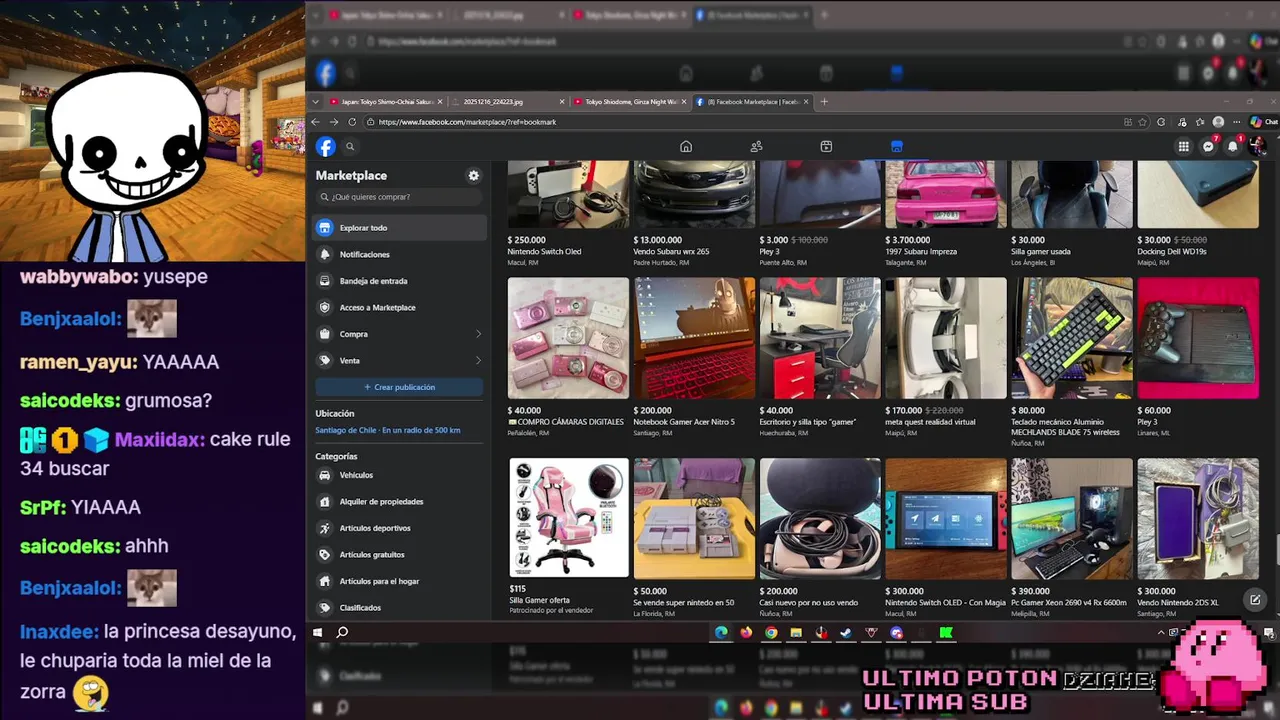Focus the ¿Qué quieres comprar? search box
This screenshot has width=1280, height=720.
tap(399, 197)
